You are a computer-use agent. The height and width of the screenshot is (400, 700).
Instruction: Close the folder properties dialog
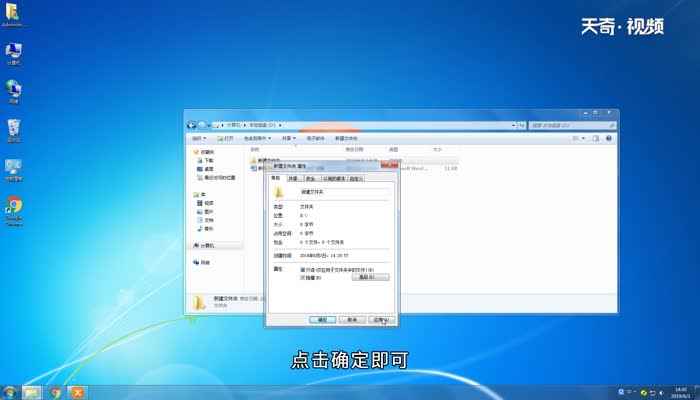[389, 165]
